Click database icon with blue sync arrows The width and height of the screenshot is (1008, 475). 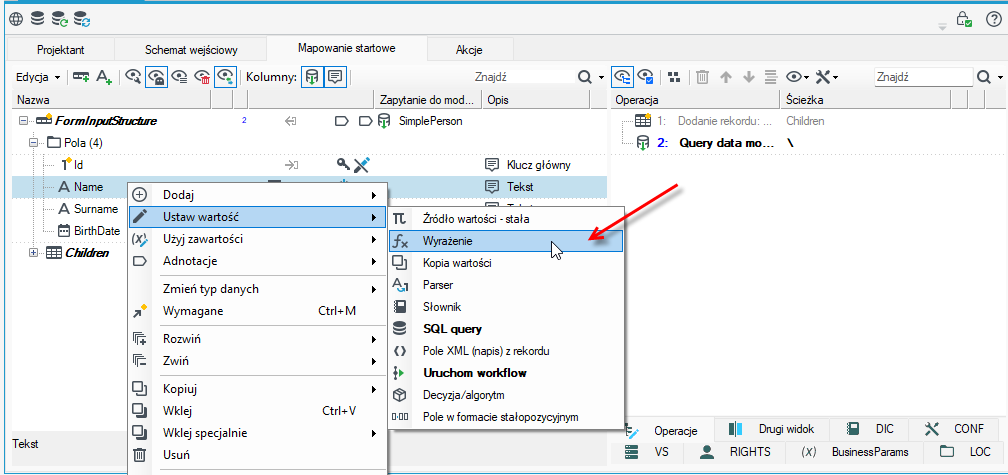tap(82, 20)
